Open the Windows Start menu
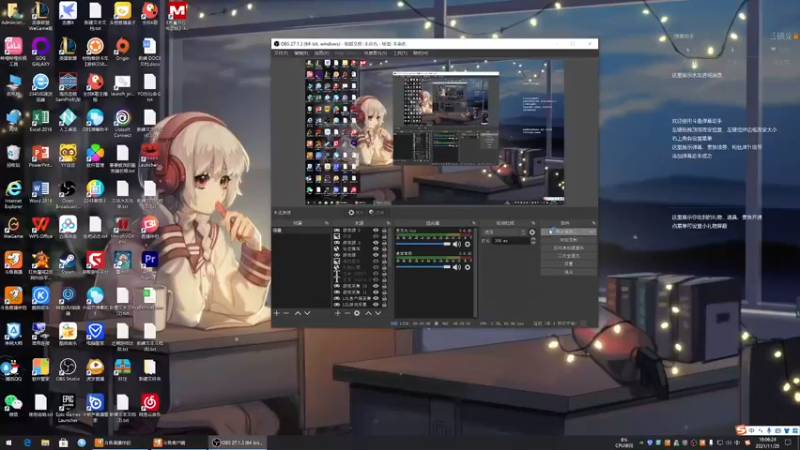The width and height of the screenshot is (800, 450). click(8, 442)
